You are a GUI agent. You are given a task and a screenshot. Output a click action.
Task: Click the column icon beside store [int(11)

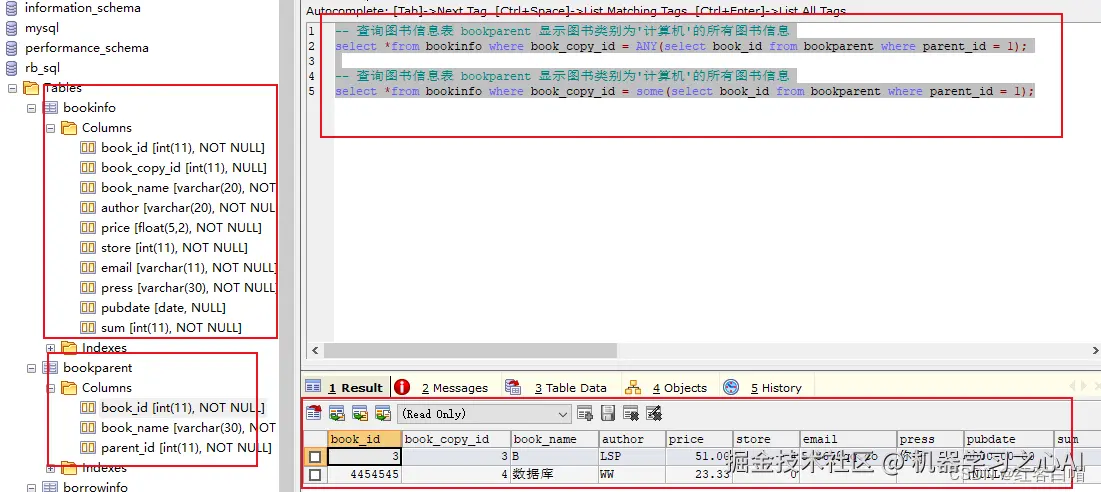click(x=88, y=248)
